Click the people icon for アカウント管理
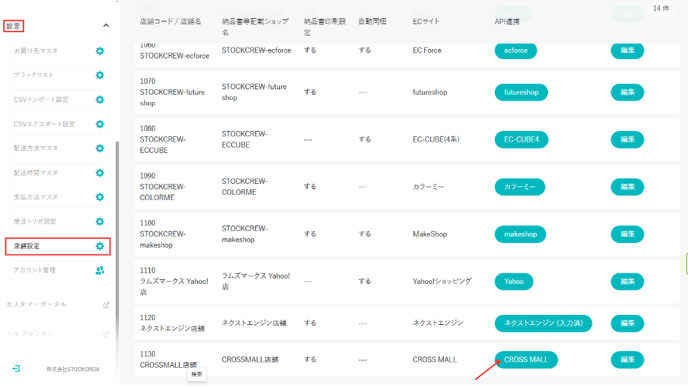 pos(100,270)
